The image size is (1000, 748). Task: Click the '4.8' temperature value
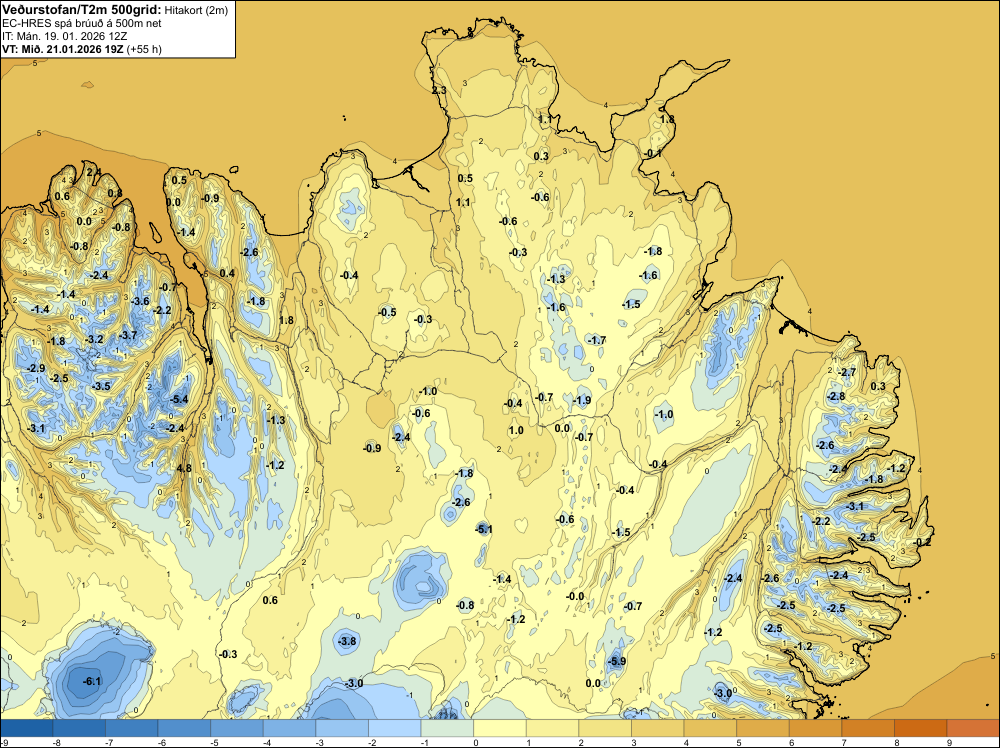pos(184,468)
